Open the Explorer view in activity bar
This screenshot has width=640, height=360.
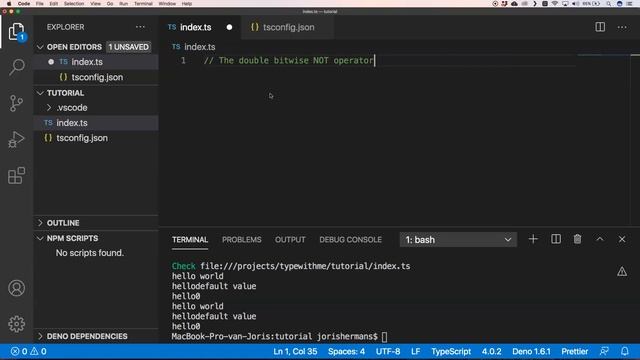tap(16, 32)
